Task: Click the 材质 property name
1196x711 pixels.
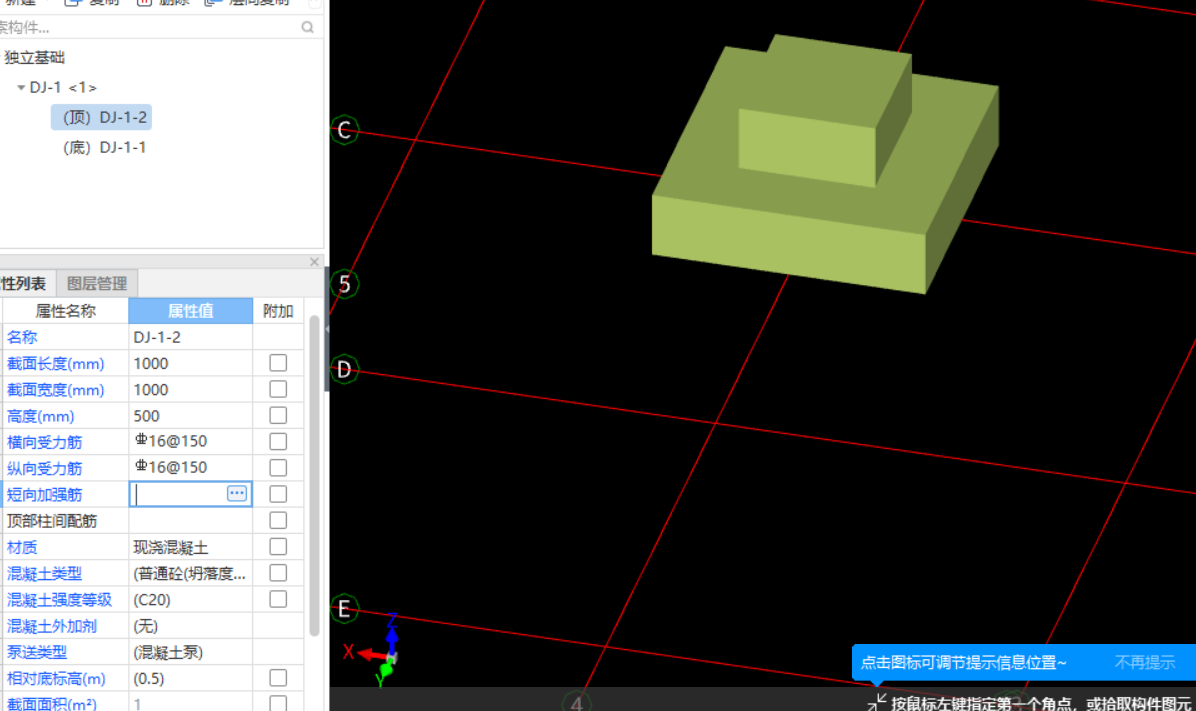Action: (22, 548)
